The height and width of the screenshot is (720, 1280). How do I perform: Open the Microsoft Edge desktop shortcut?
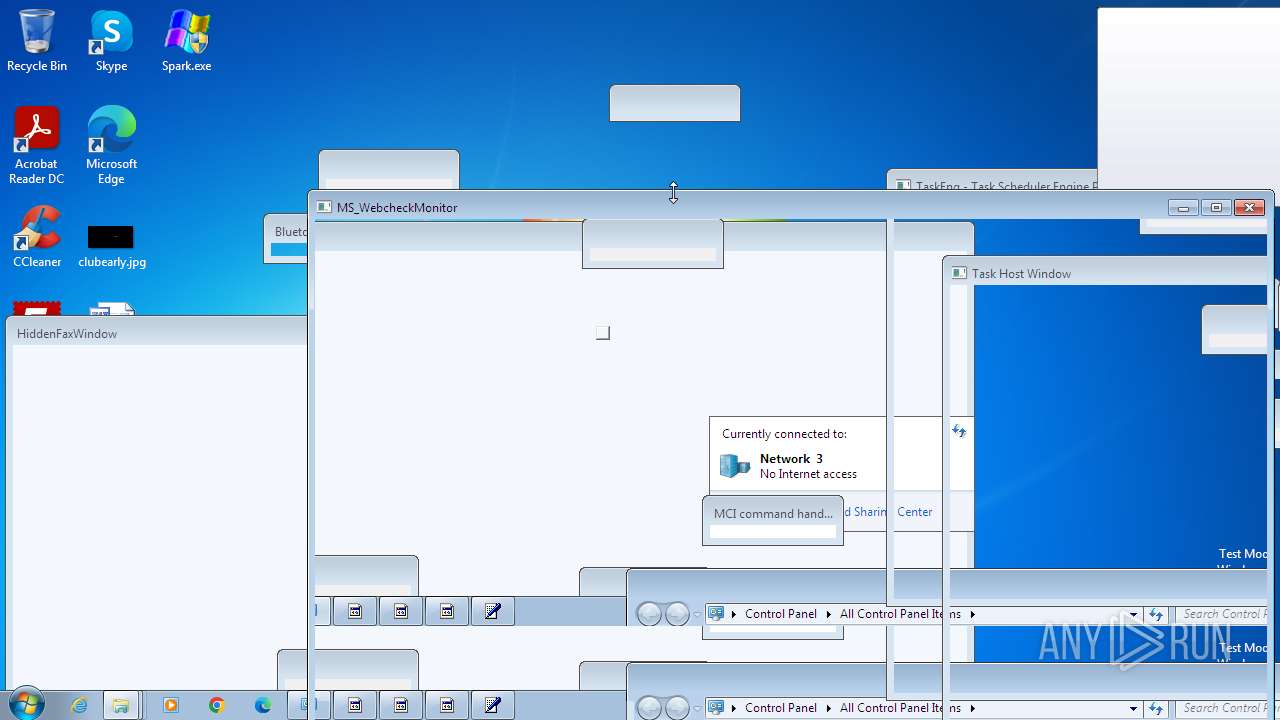tap(111, 146)
